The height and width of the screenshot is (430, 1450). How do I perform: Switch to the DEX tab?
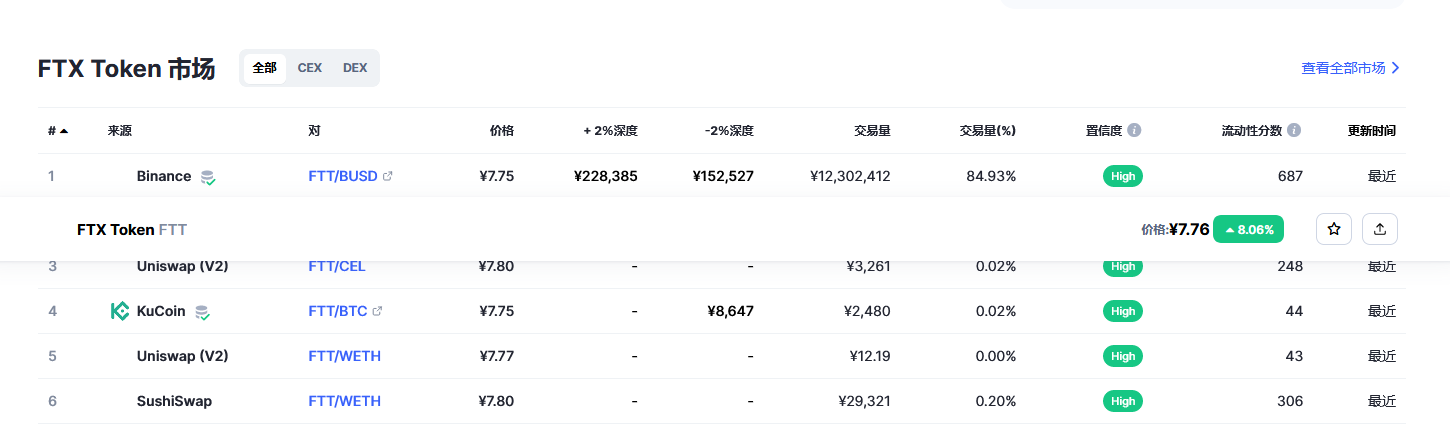click(355, 68)
